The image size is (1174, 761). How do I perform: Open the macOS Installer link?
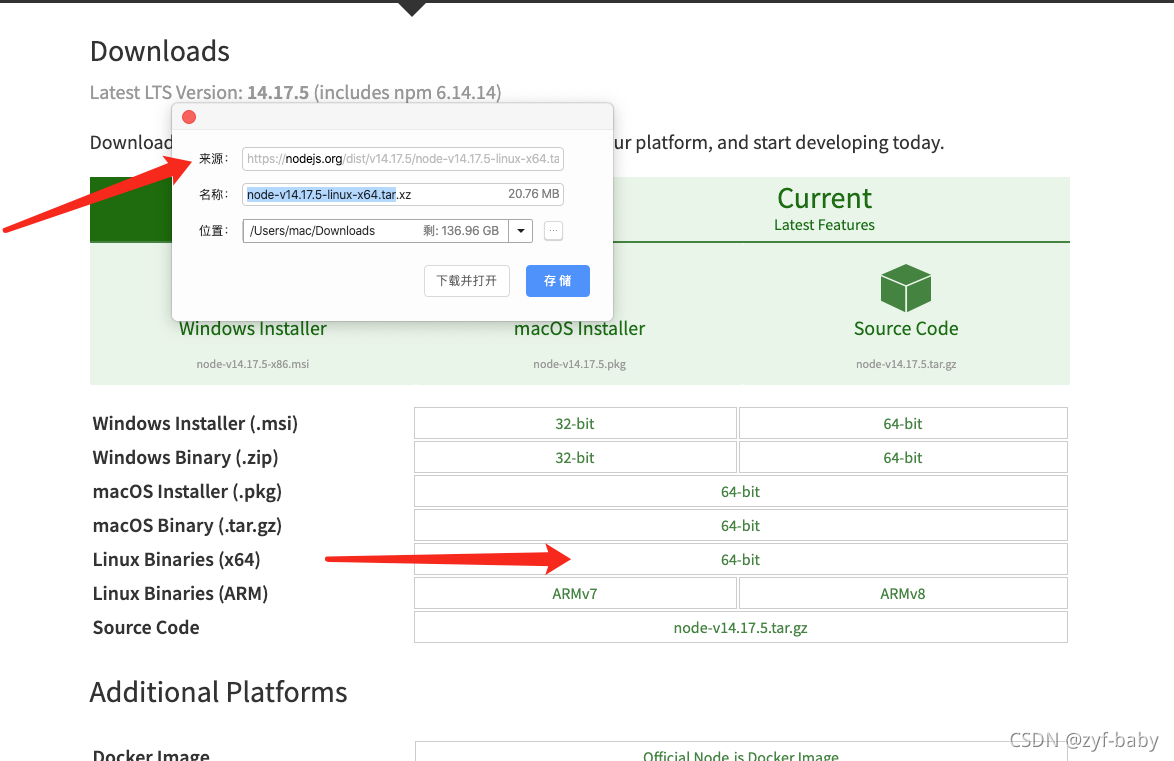580,329
